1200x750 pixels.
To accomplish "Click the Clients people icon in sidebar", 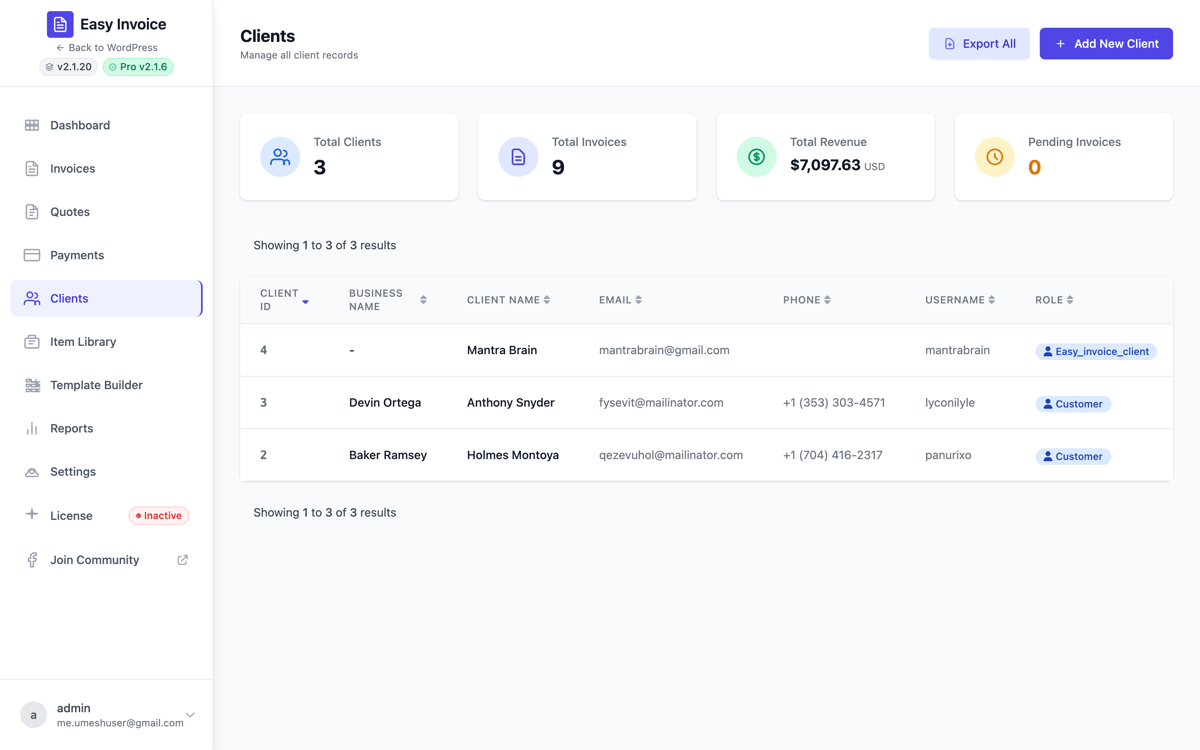I will [32, 298].
